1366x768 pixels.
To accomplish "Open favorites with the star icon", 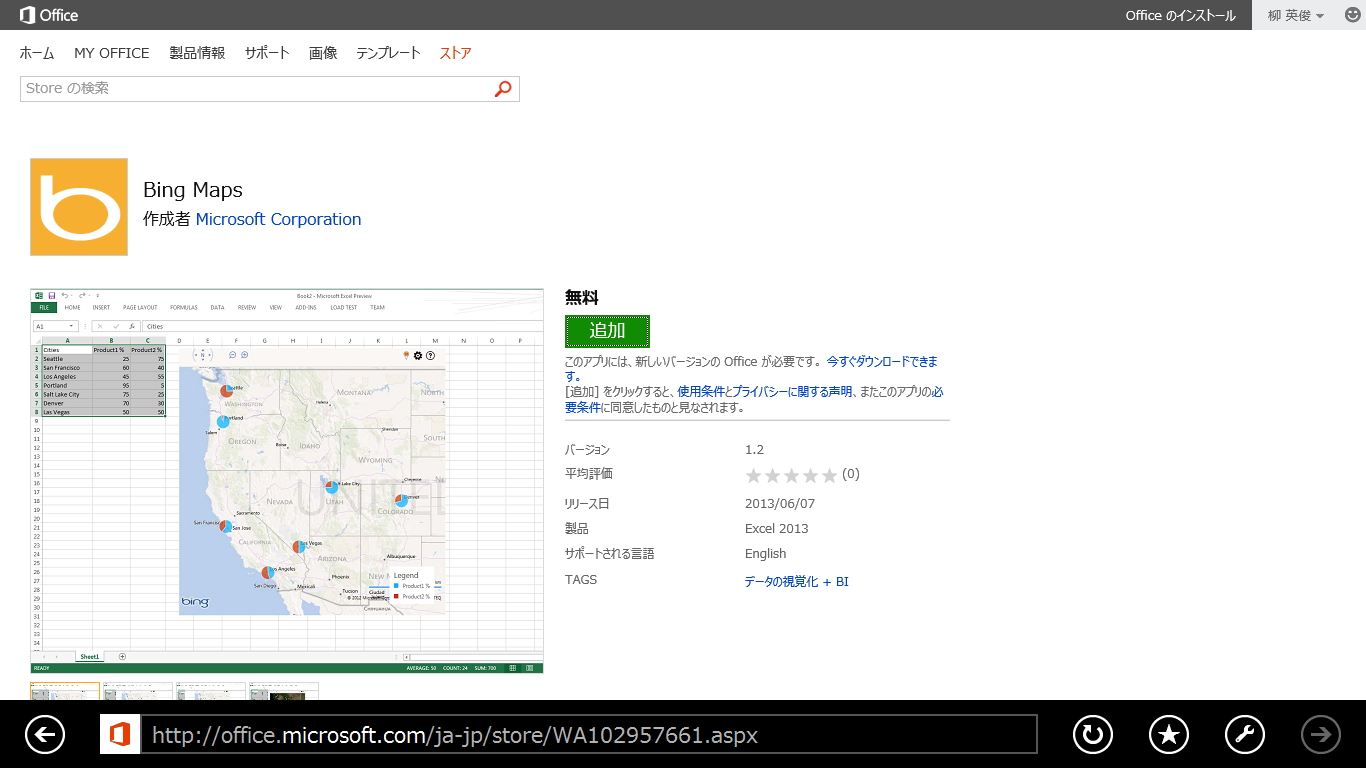I will tap(1168, 734).
